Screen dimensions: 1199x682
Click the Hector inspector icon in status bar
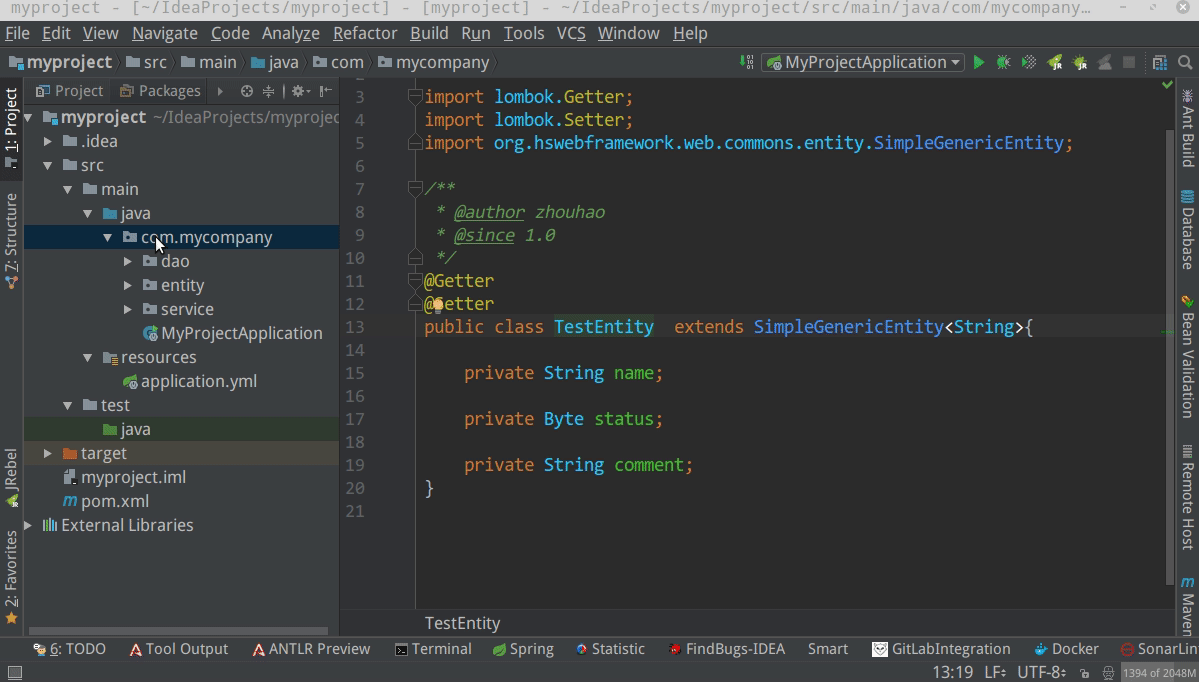point(1108,673)
